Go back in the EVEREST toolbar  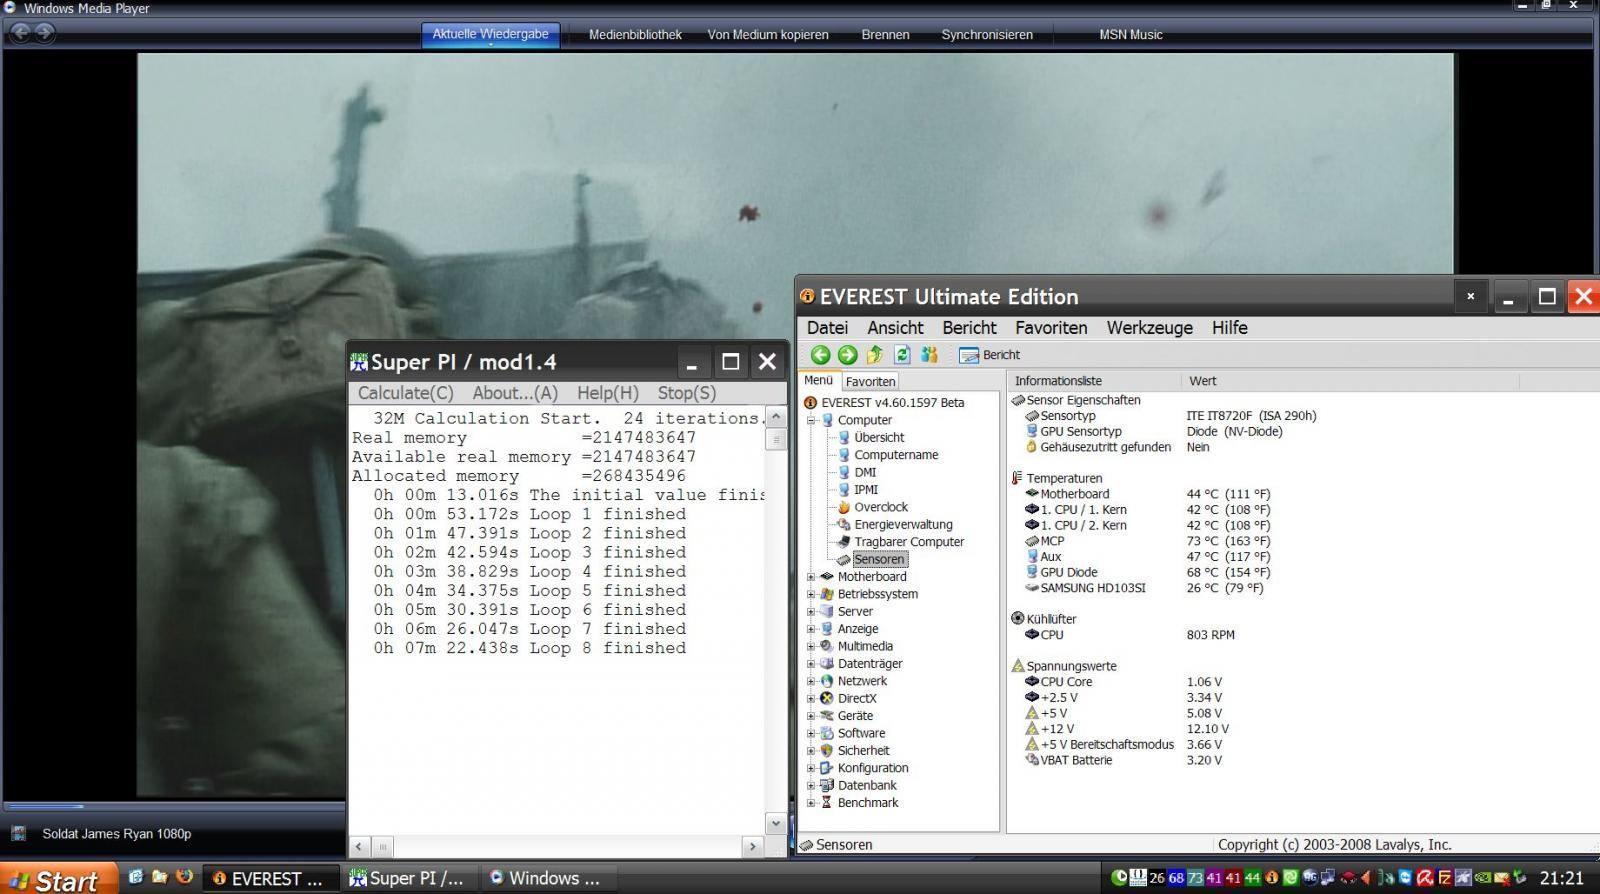coord(820,354)
